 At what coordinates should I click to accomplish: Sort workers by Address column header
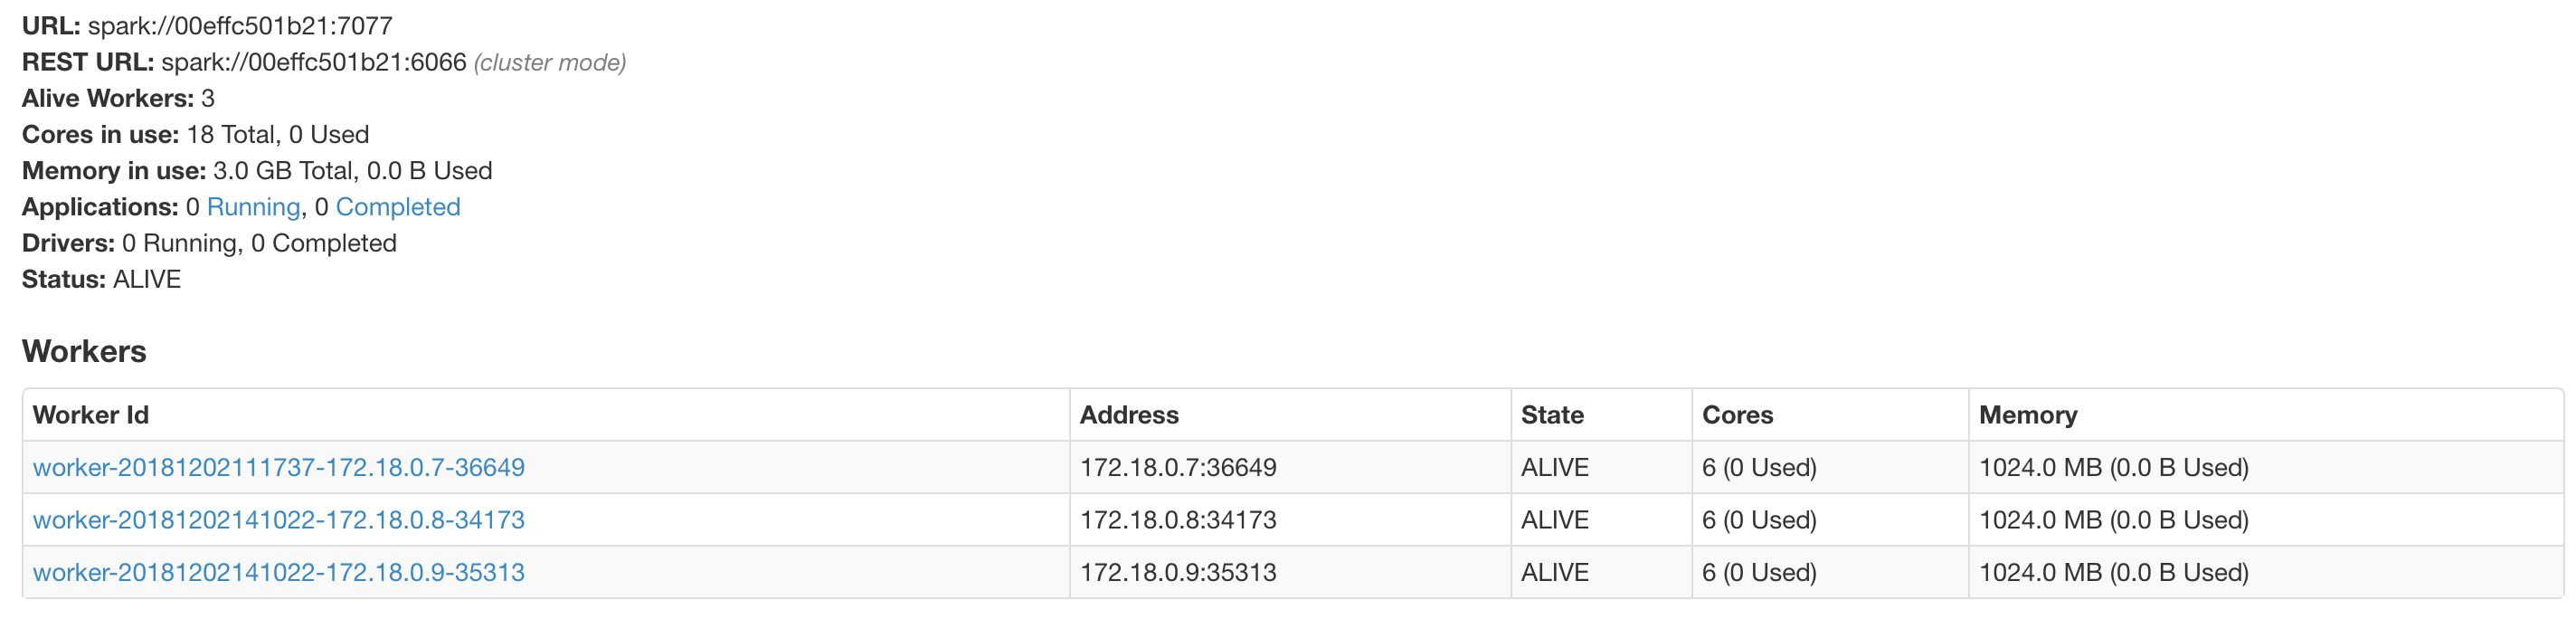[1129, 415]
